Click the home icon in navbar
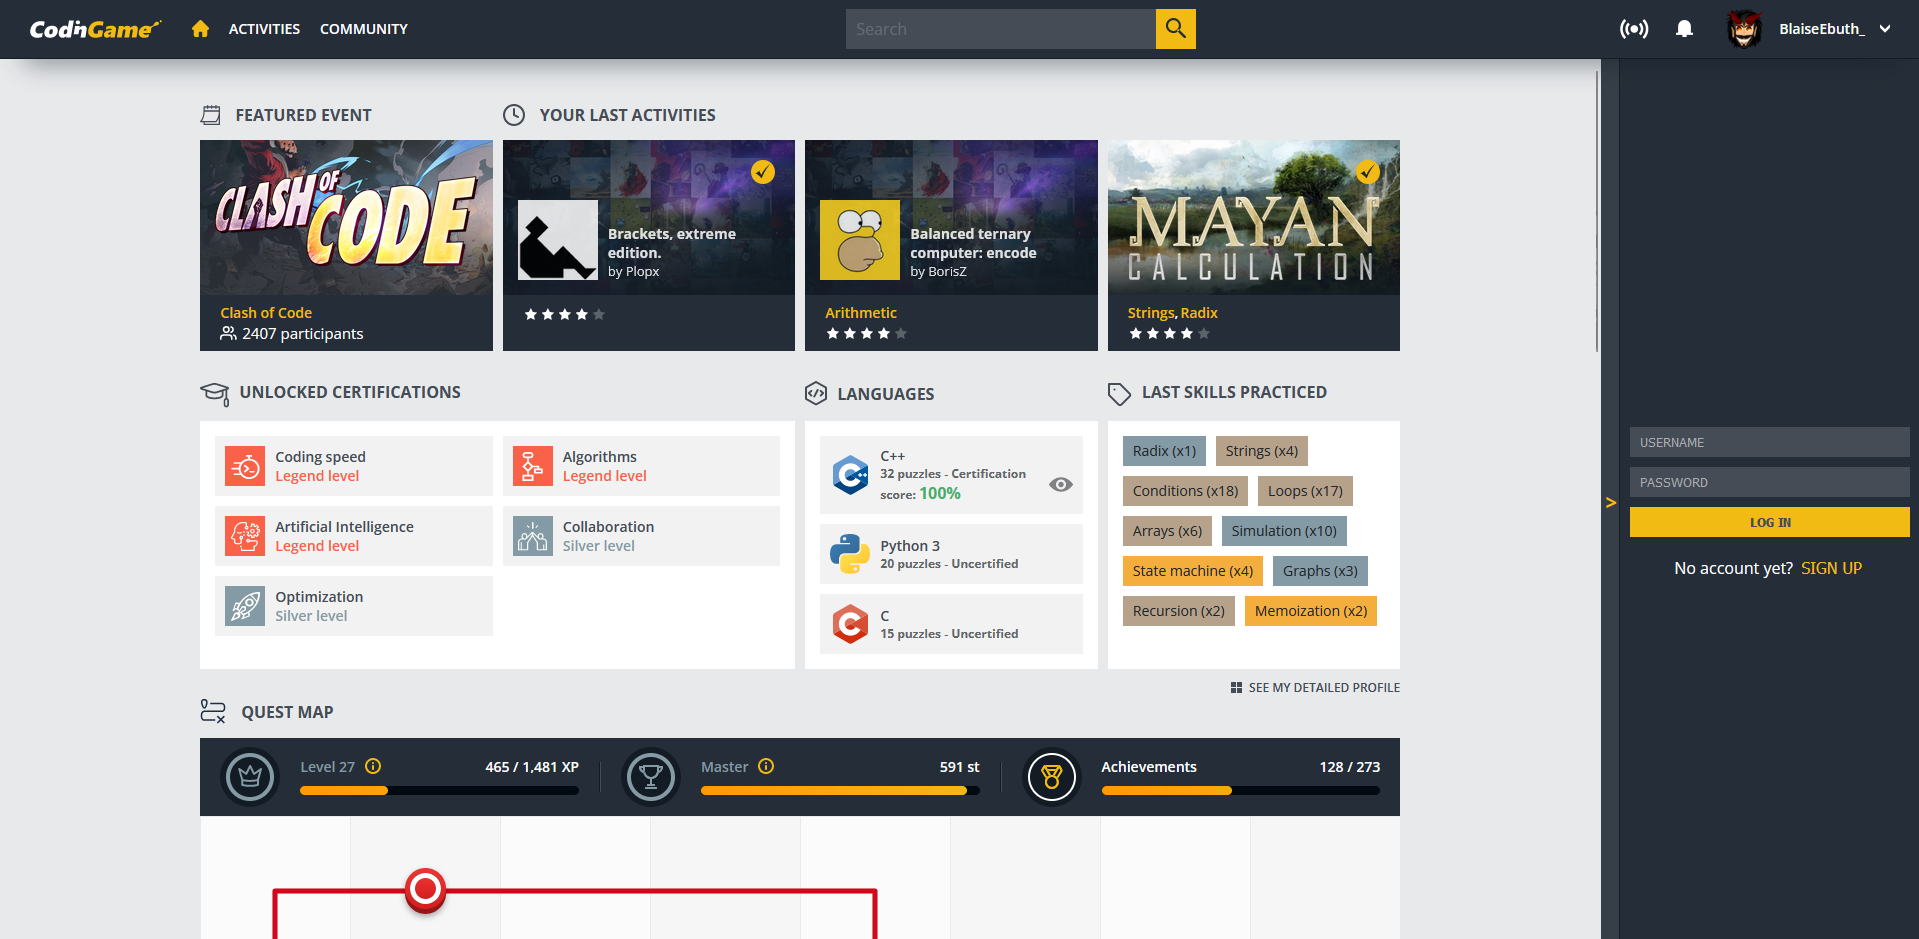 coord(200,29)
